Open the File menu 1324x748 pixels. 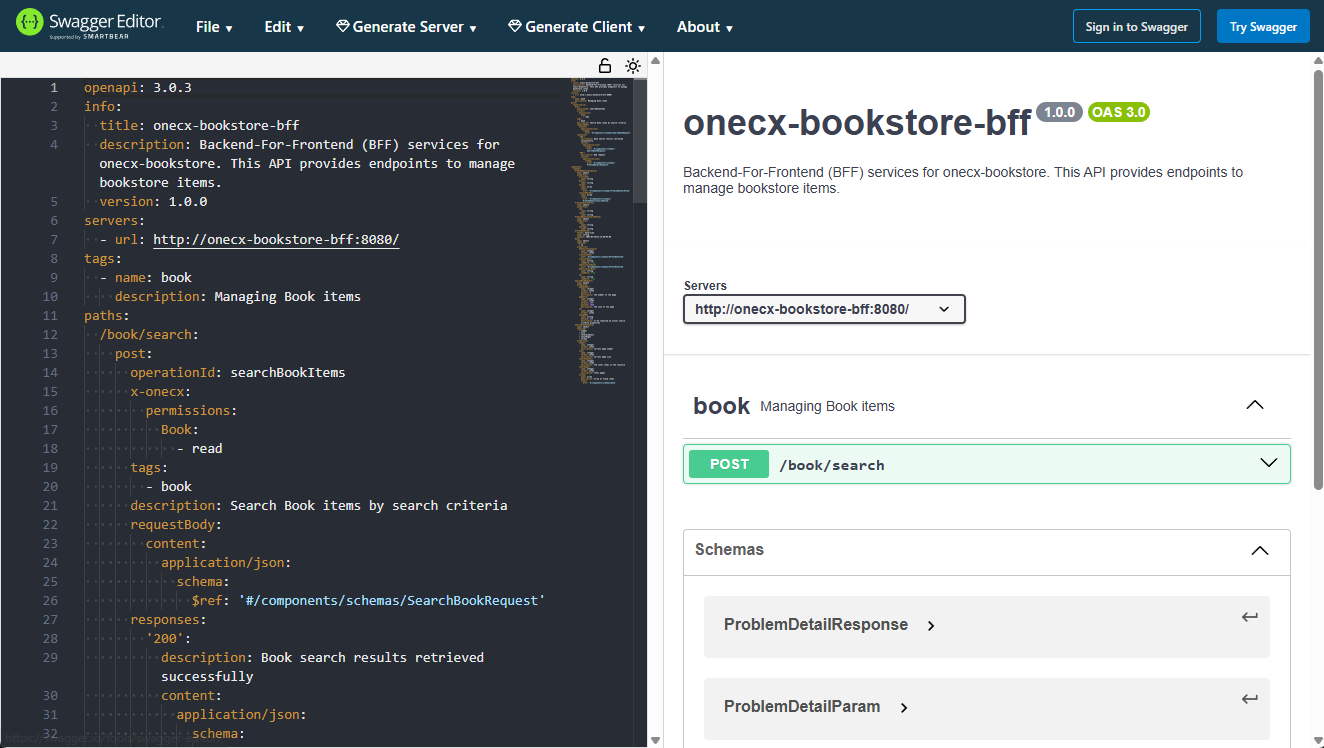tap(214, 26)
